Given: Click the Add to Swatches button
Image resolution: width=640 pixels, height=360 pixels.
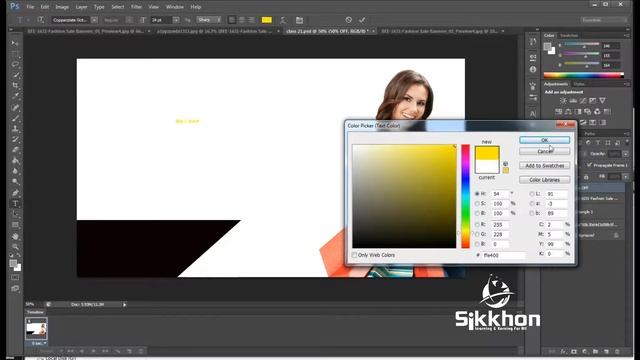Looking at the screenshot, I should [x=544, y=166].
